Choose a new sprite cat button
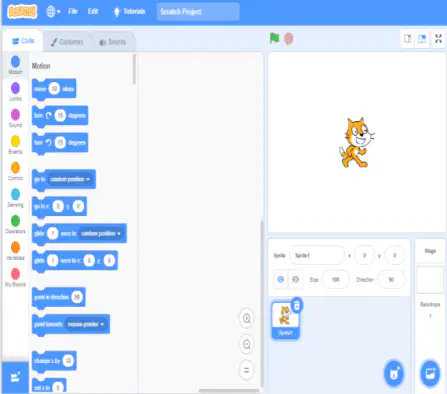The height and width of the screenshot is (394, 447). 394,374
